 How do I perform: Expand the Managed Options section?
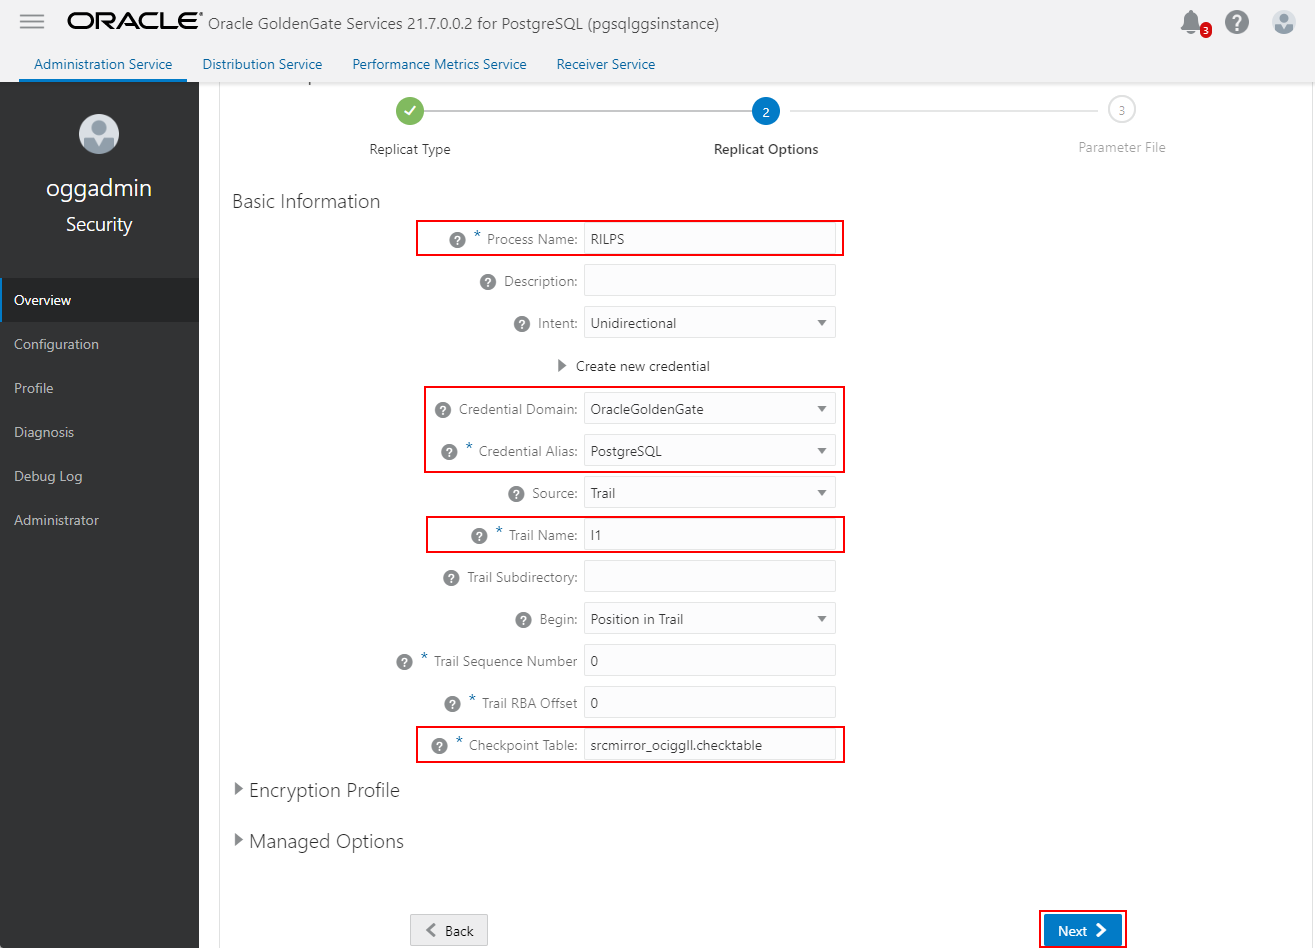point(239,840)
